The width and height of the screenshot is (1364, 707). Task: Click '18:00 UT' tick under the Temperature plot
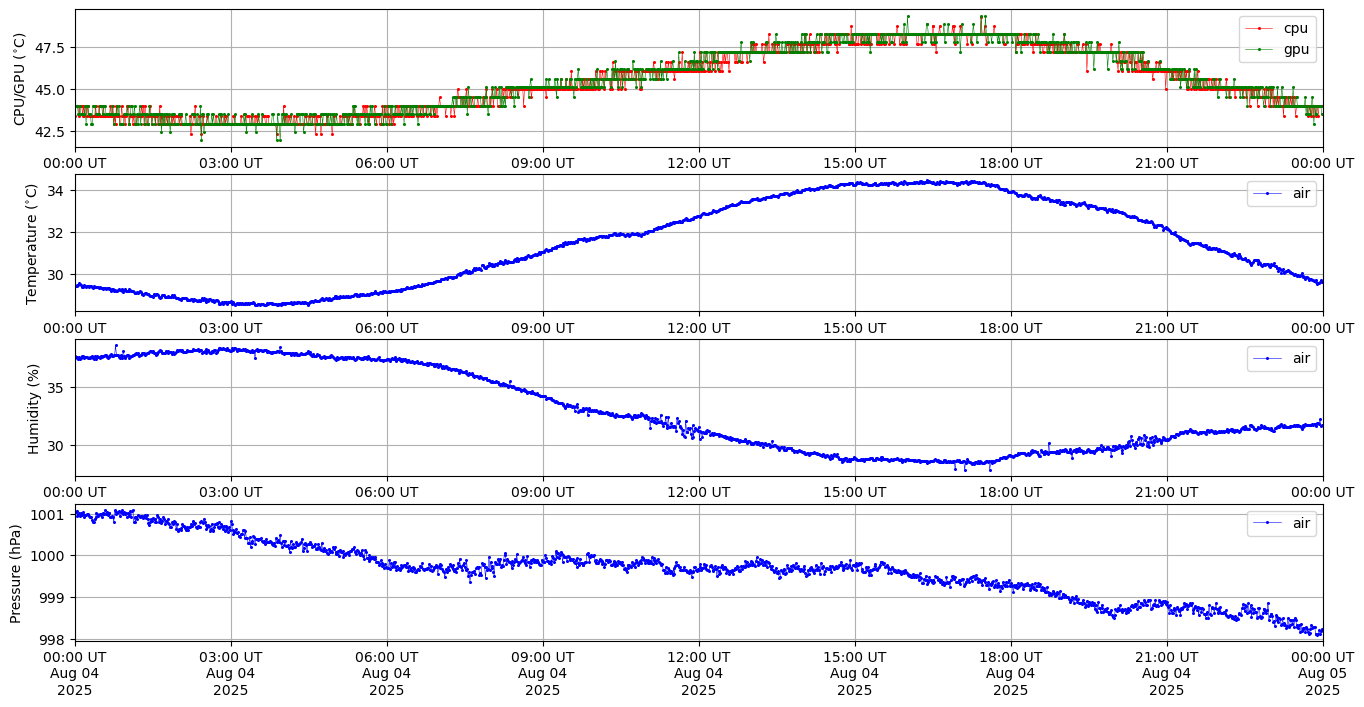tap(1011, 327)
